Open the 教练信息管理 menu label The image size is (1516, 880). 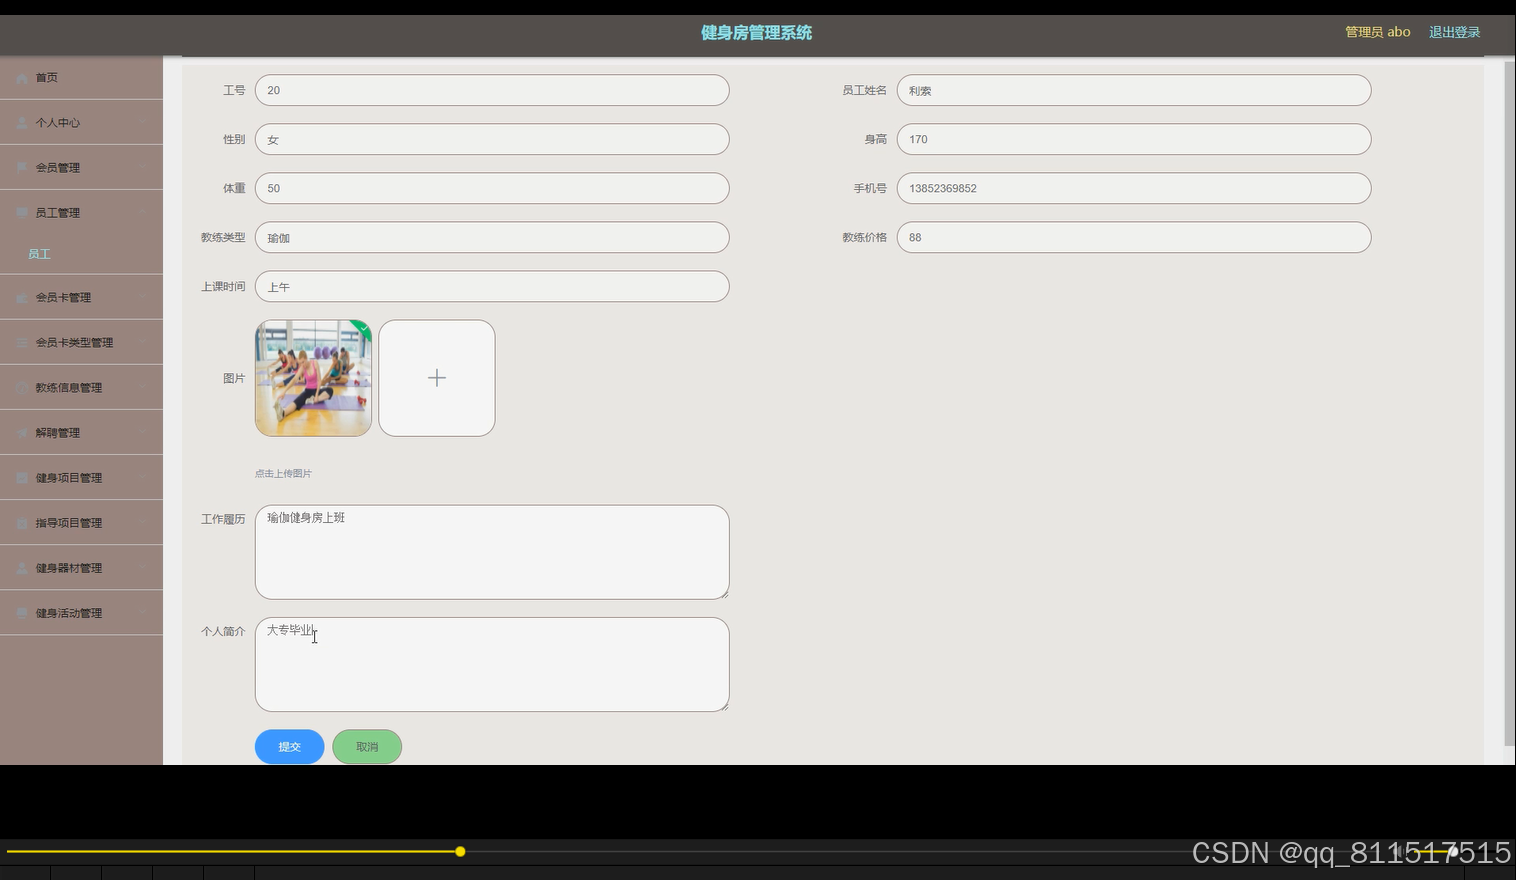pos(69,388)
